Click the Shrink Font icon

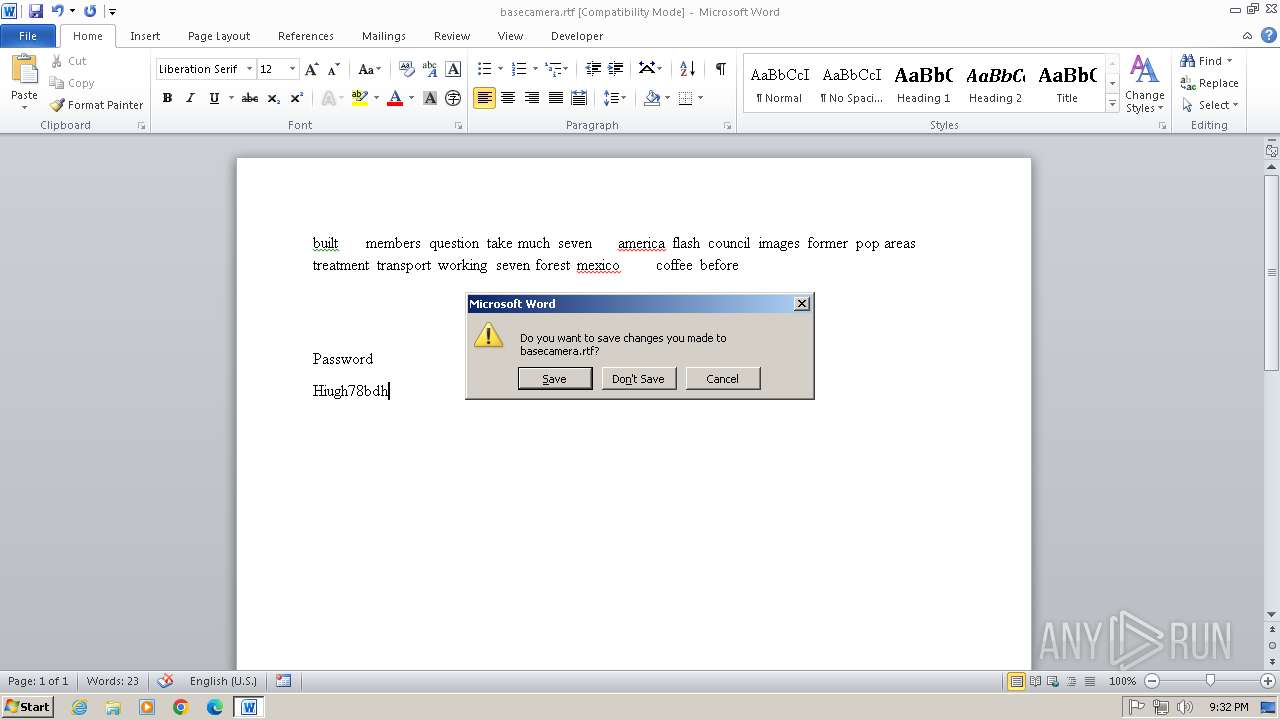pos(334,69)
